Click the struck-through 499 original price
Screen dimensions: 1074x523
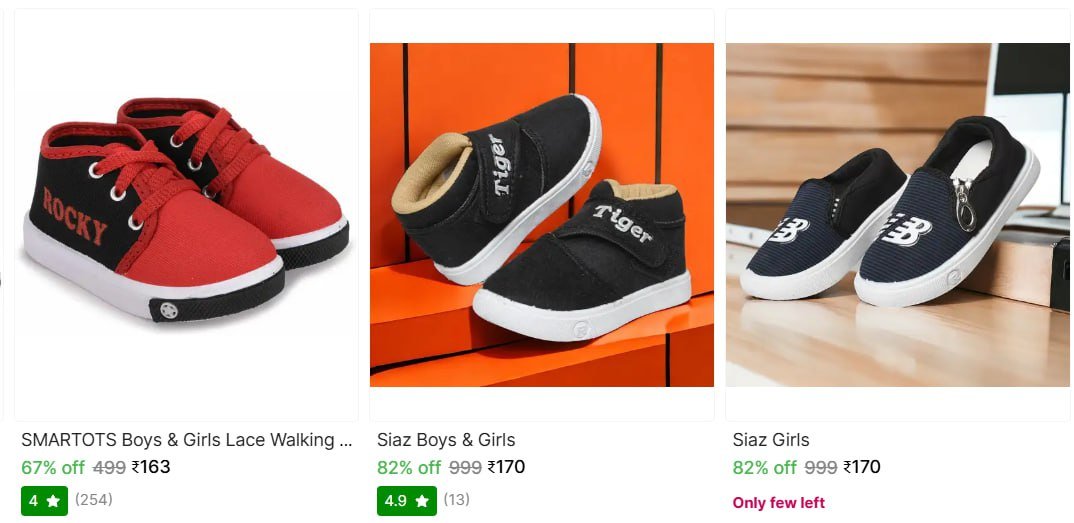pos(109,467)
